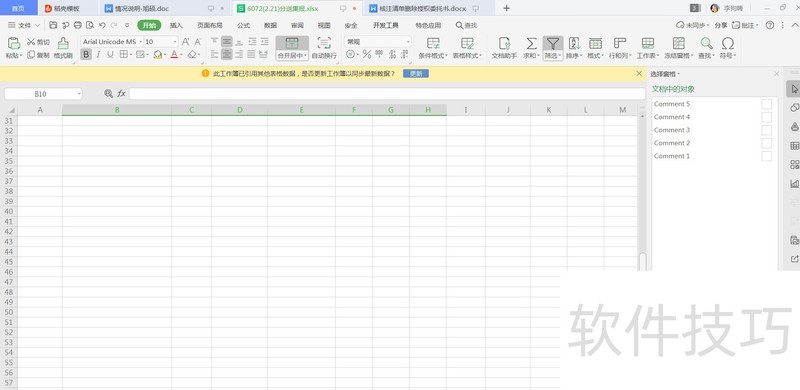
Task: Click the fill color bucket icon
Action: pyautogui.click(x=158, y=54)
